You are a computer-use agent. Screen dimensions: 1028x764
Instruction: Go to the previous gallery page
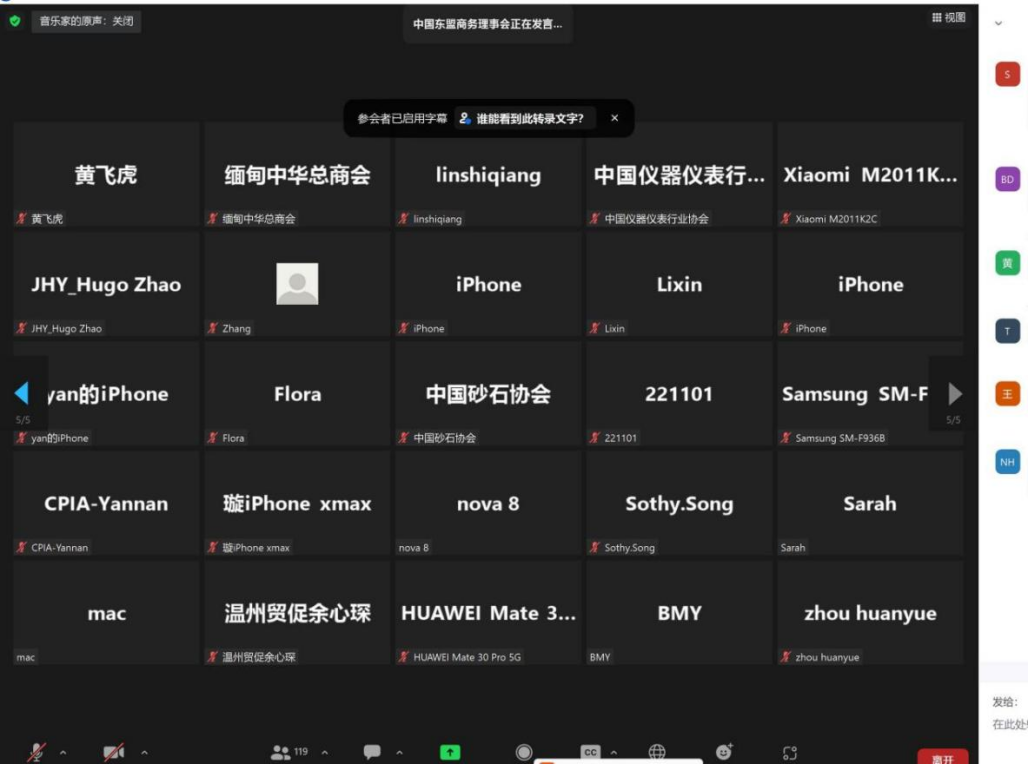(x=22, y=393)
